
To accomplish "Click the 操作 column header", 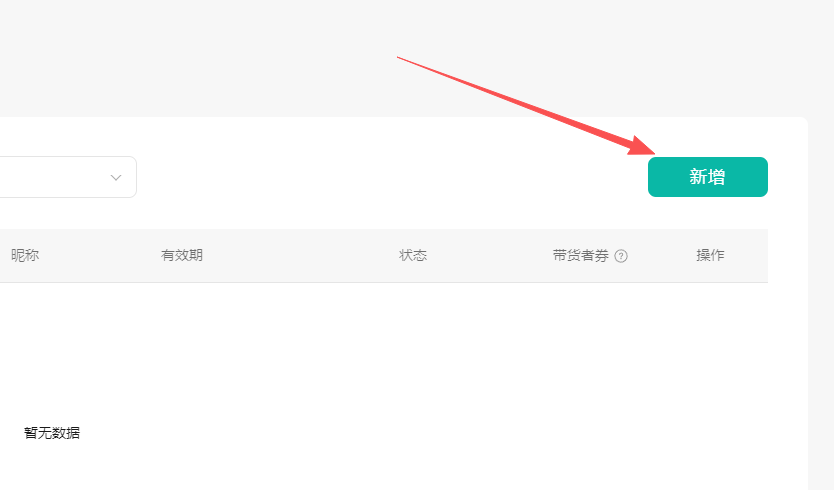I will click(x=710, y=255).
